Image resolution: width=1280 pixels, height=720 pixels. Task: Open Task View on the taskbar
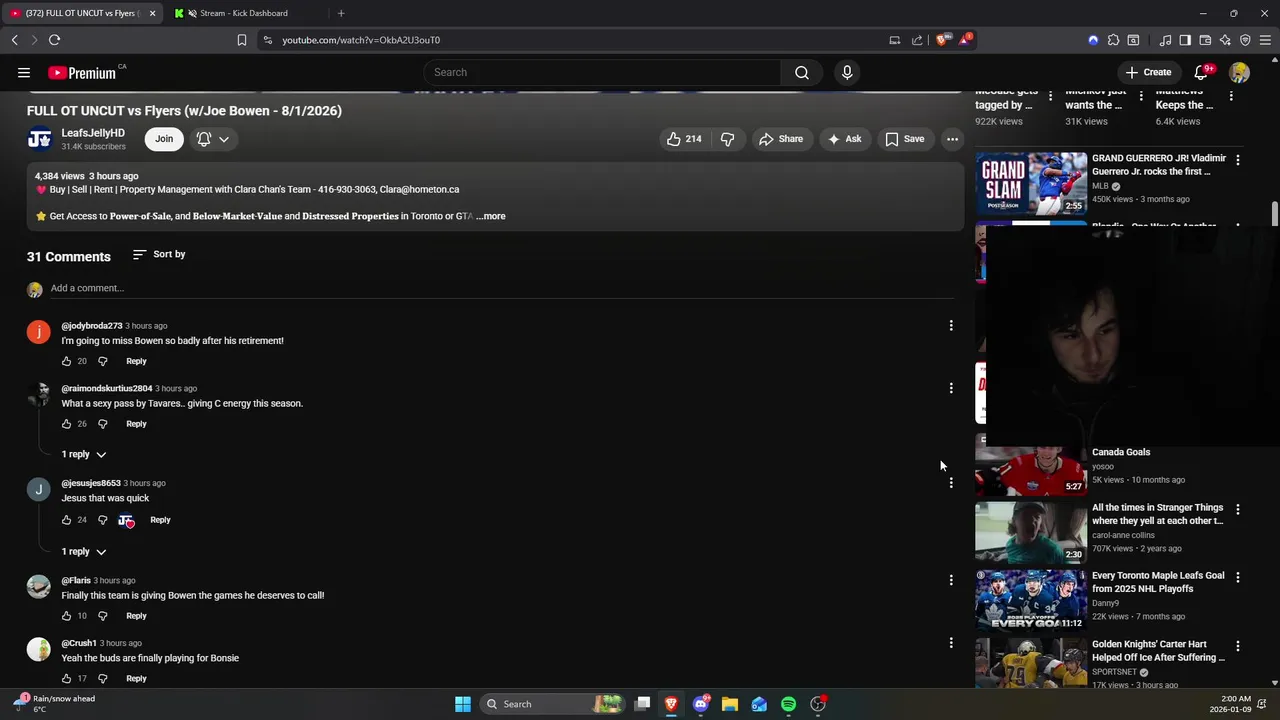(643, 704)
